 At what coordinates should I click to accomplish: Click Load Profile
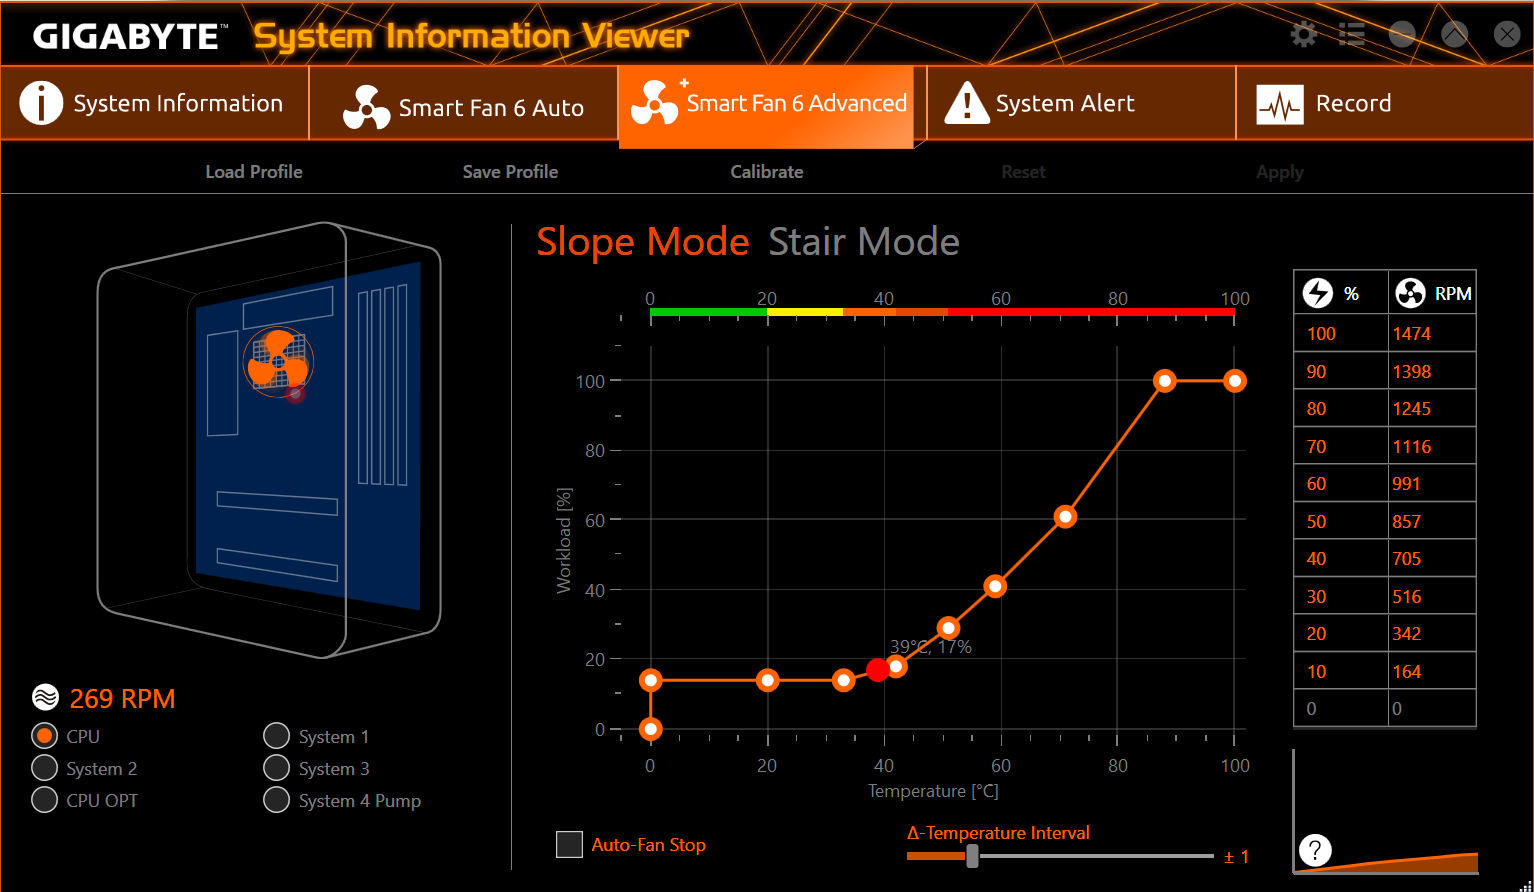pyautogui.click(x=254, y=172)
